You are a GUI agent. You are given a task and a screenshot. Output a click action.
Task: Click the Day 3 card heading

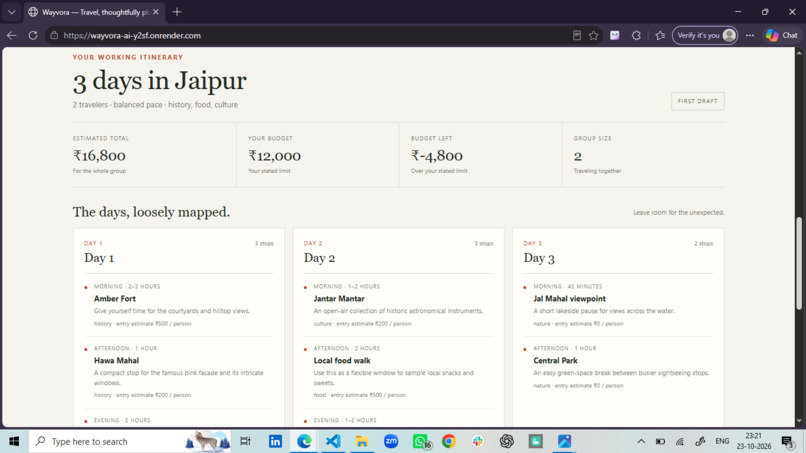pos(539,258)
